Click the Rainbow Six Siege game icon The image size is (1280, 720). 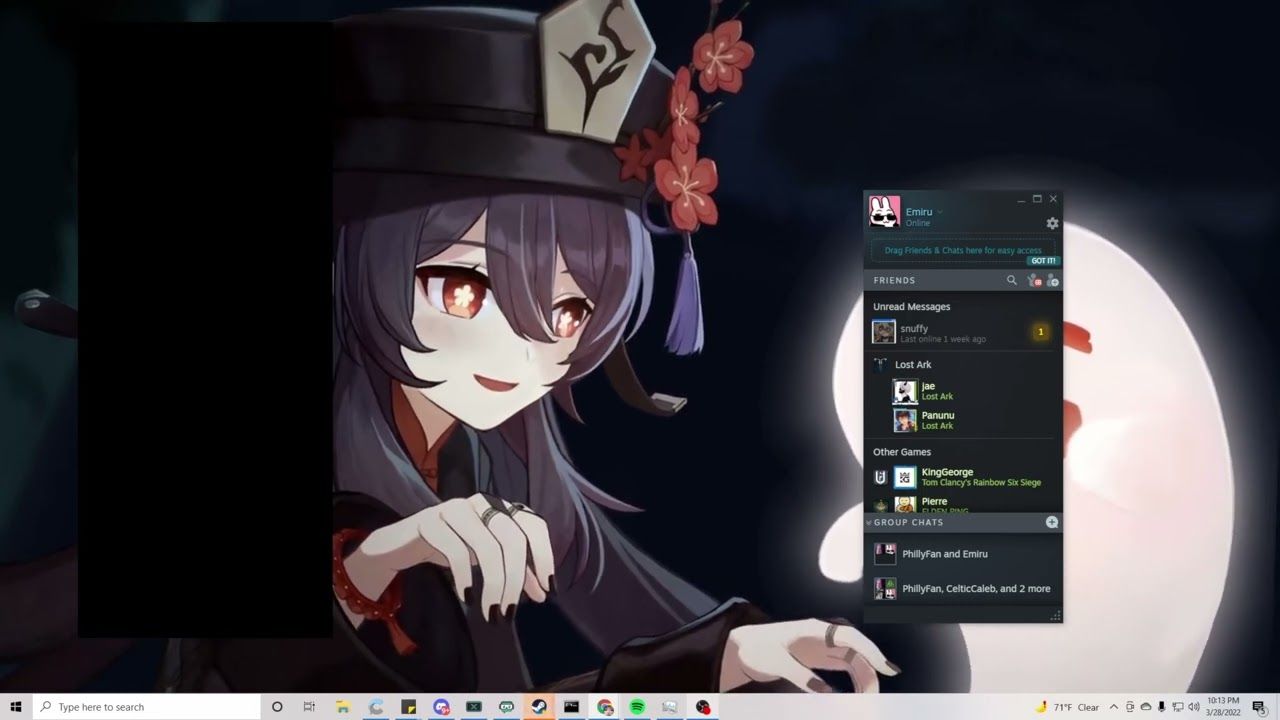[x=880, y=478]
